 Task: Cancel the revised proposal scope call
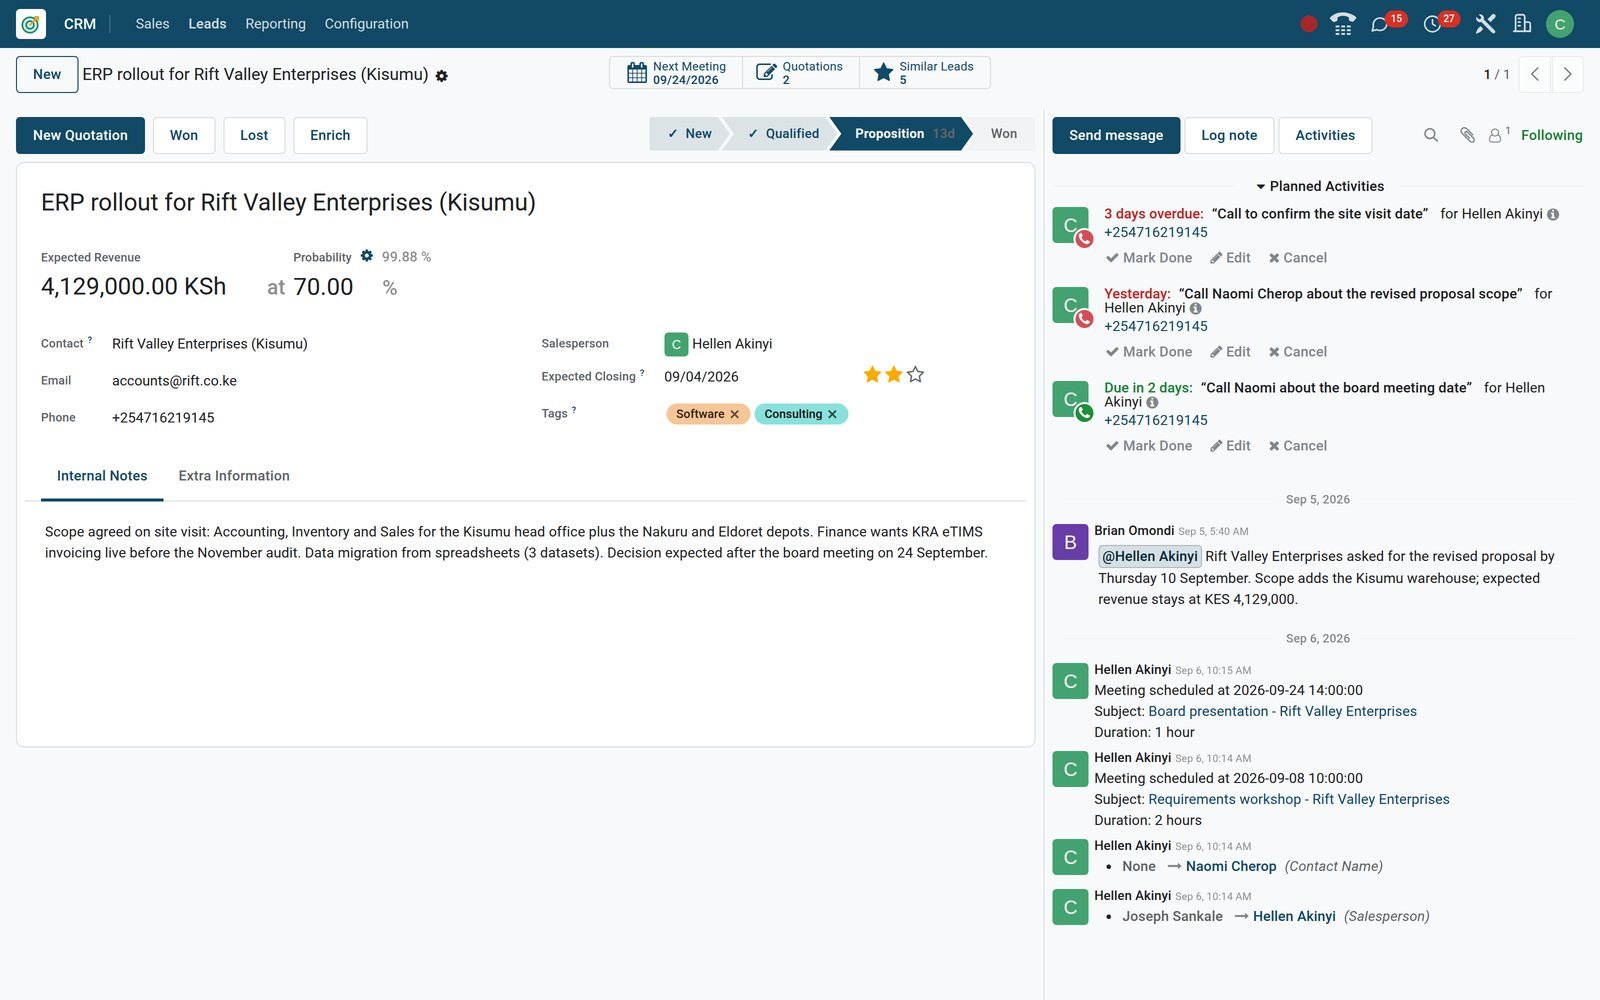pos(1297,352)
